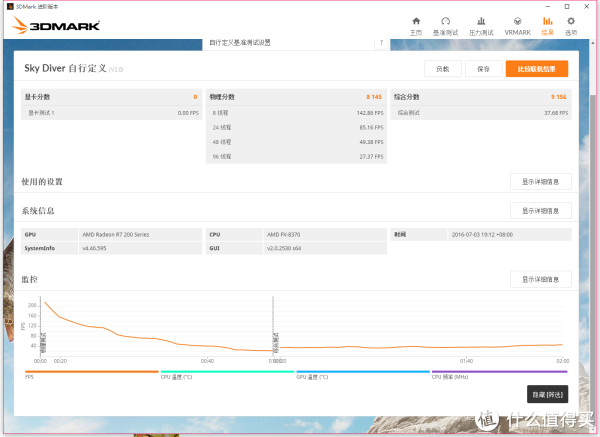Click the Save (保存) button
The height and width of the screenshot is (437, 600).
(484, 69)
